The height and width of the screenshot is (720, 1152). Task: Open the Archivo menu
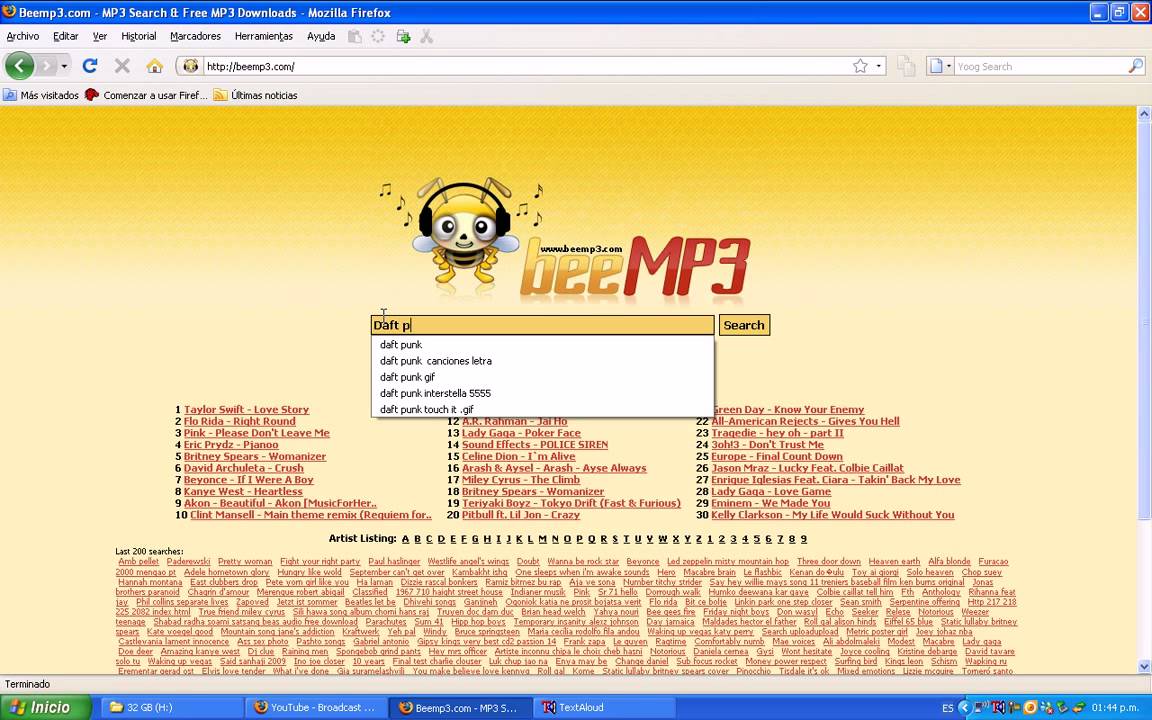pyautogui.click(x=23, y=36)
